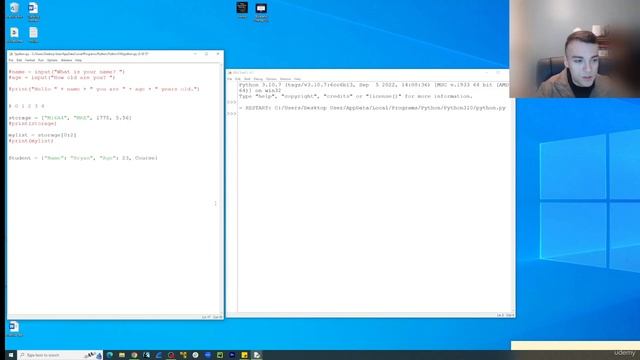The height and width of the screenshot is (360, 640).
Task: Click the last '>>>' prompt in the Shell
Action: (231, 113)
